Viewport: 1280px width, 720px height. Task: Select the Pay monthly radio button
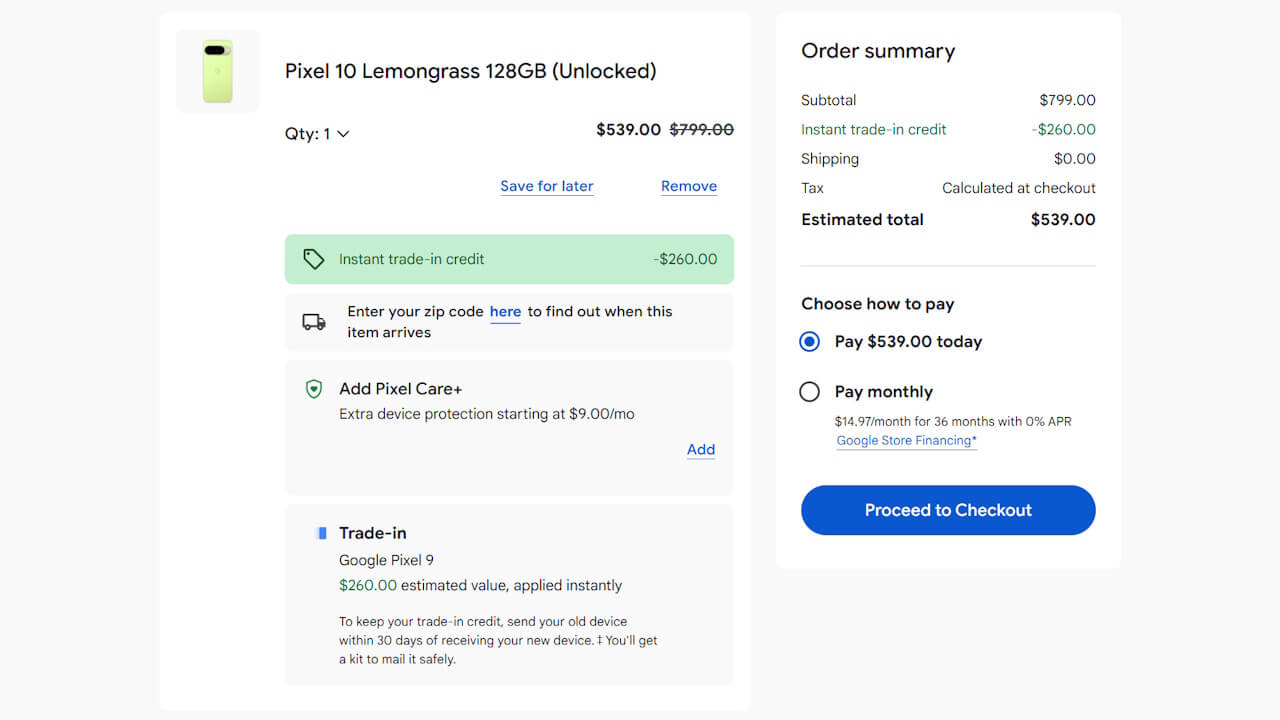click(810, 392)
